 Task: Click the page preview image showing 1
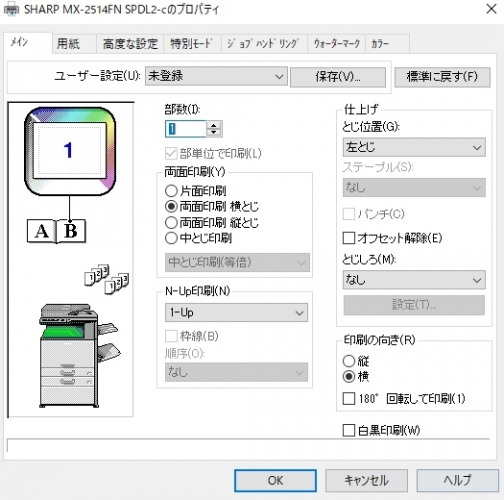point(70,151)
